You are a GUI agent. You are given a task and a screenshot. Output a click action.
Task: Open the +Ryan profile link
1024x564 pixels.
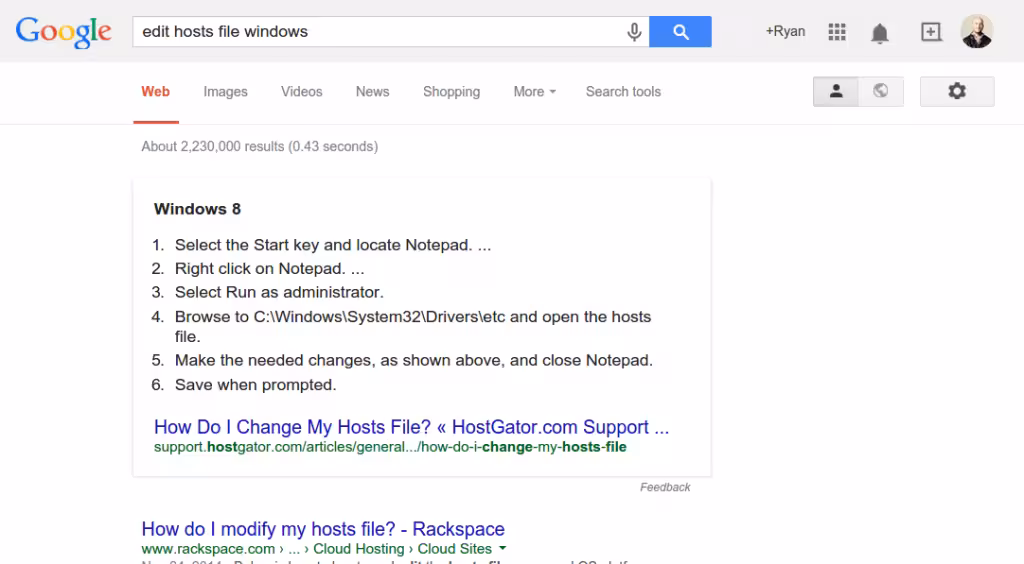785,31
